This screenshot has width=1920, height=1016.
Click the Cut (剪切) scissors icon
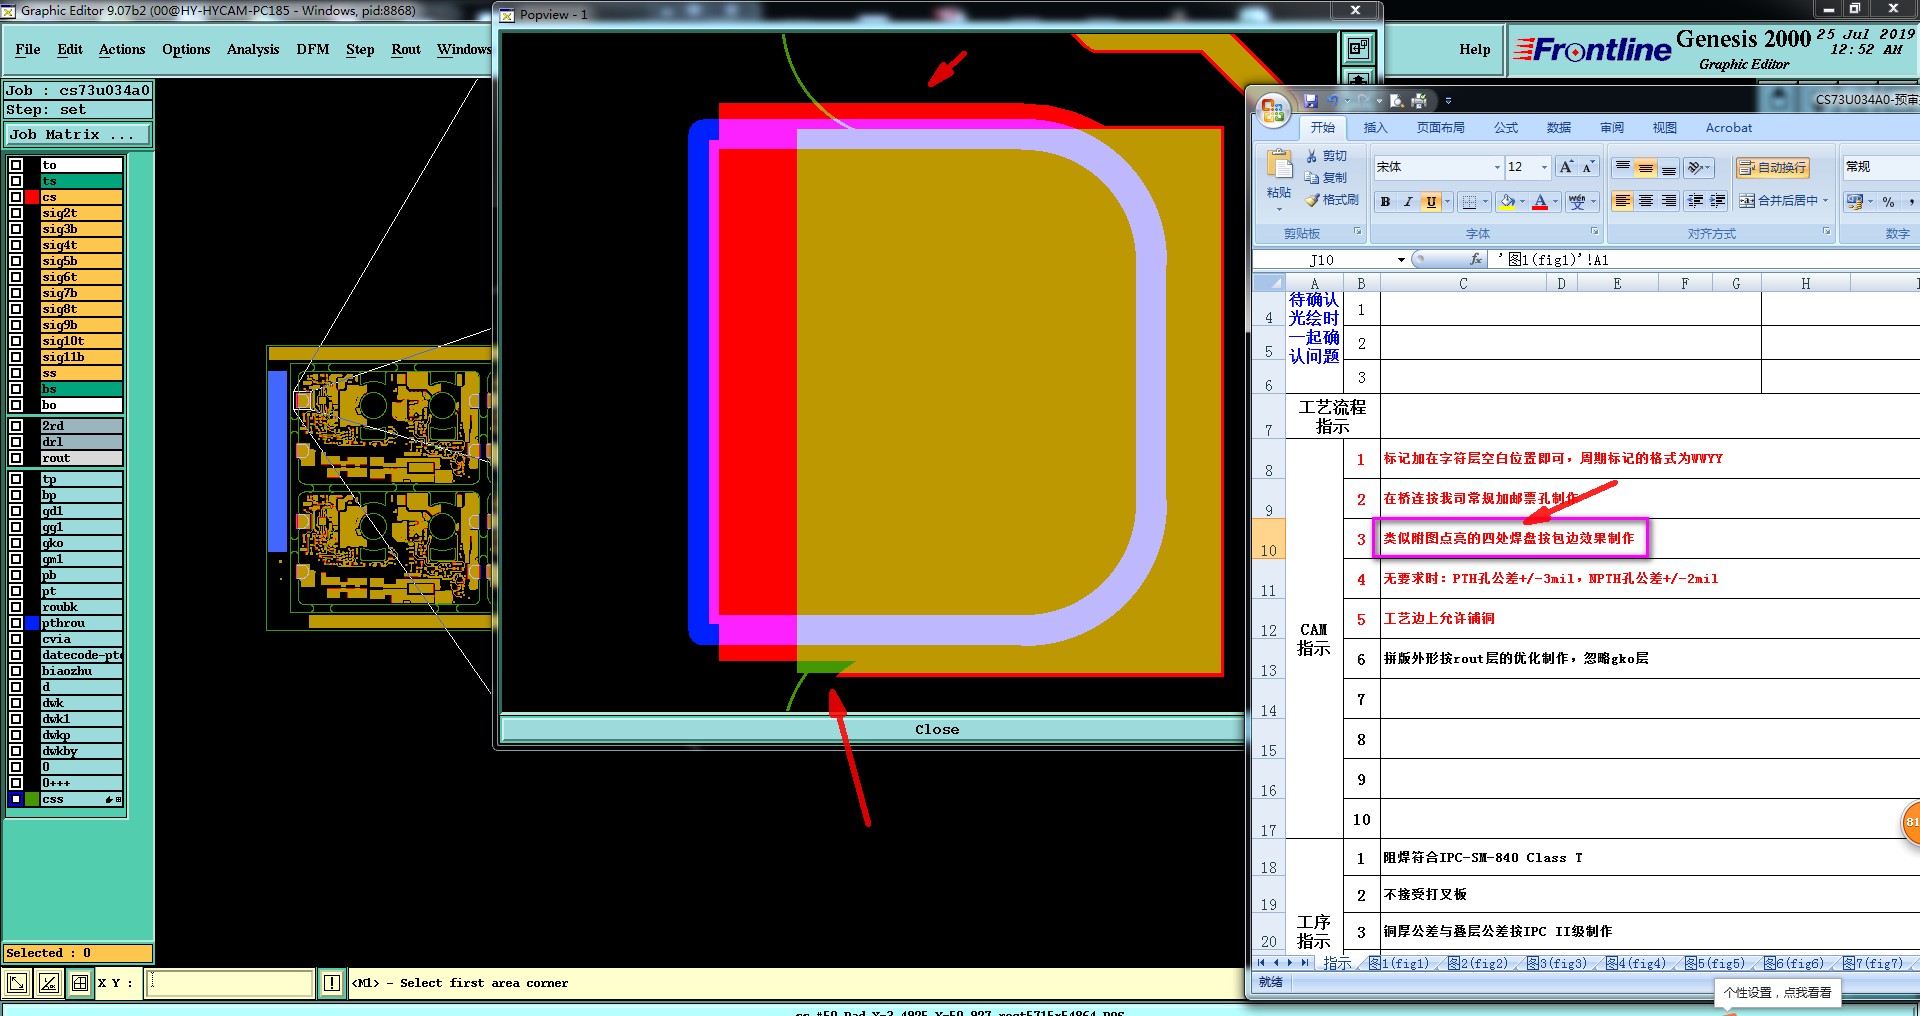coord(1312,156)
